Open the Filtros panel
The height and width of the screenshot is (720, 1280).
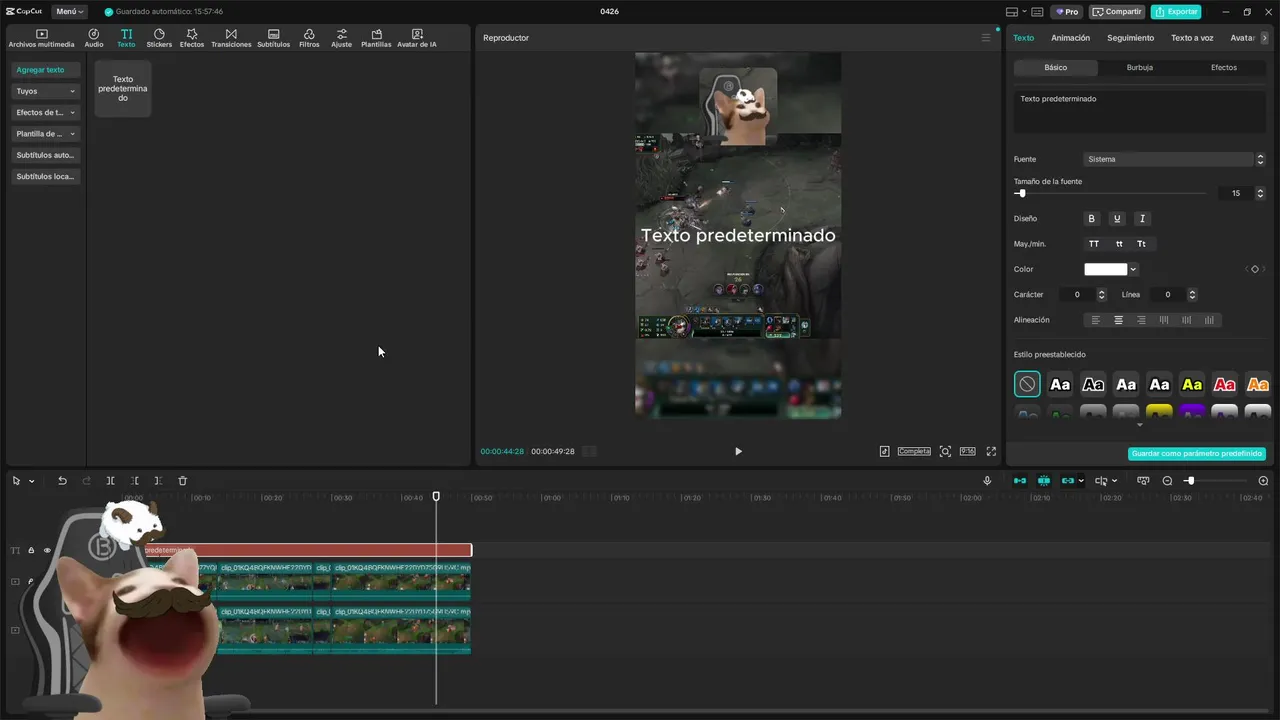pyautogui.click(x=309, y=38)
